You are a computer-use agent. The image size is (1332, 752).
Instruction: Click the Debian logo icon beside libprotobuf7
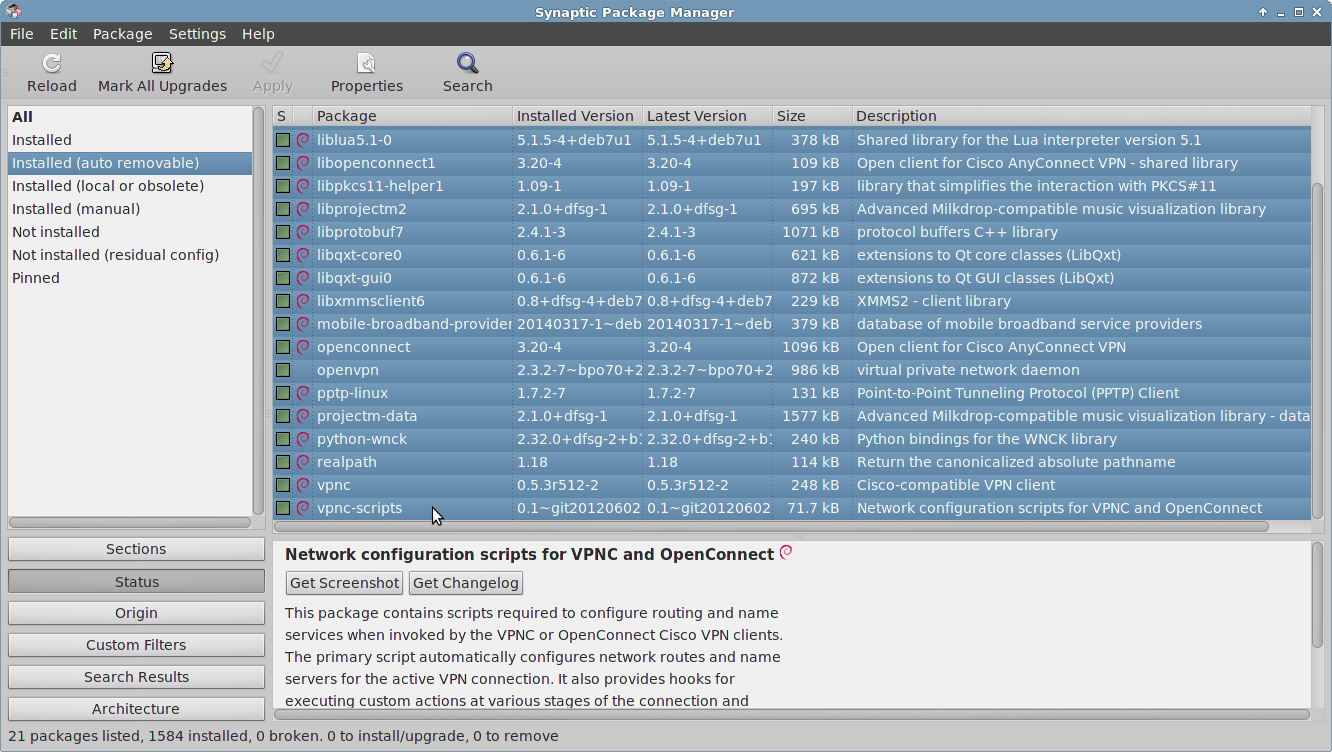[303, 232]
